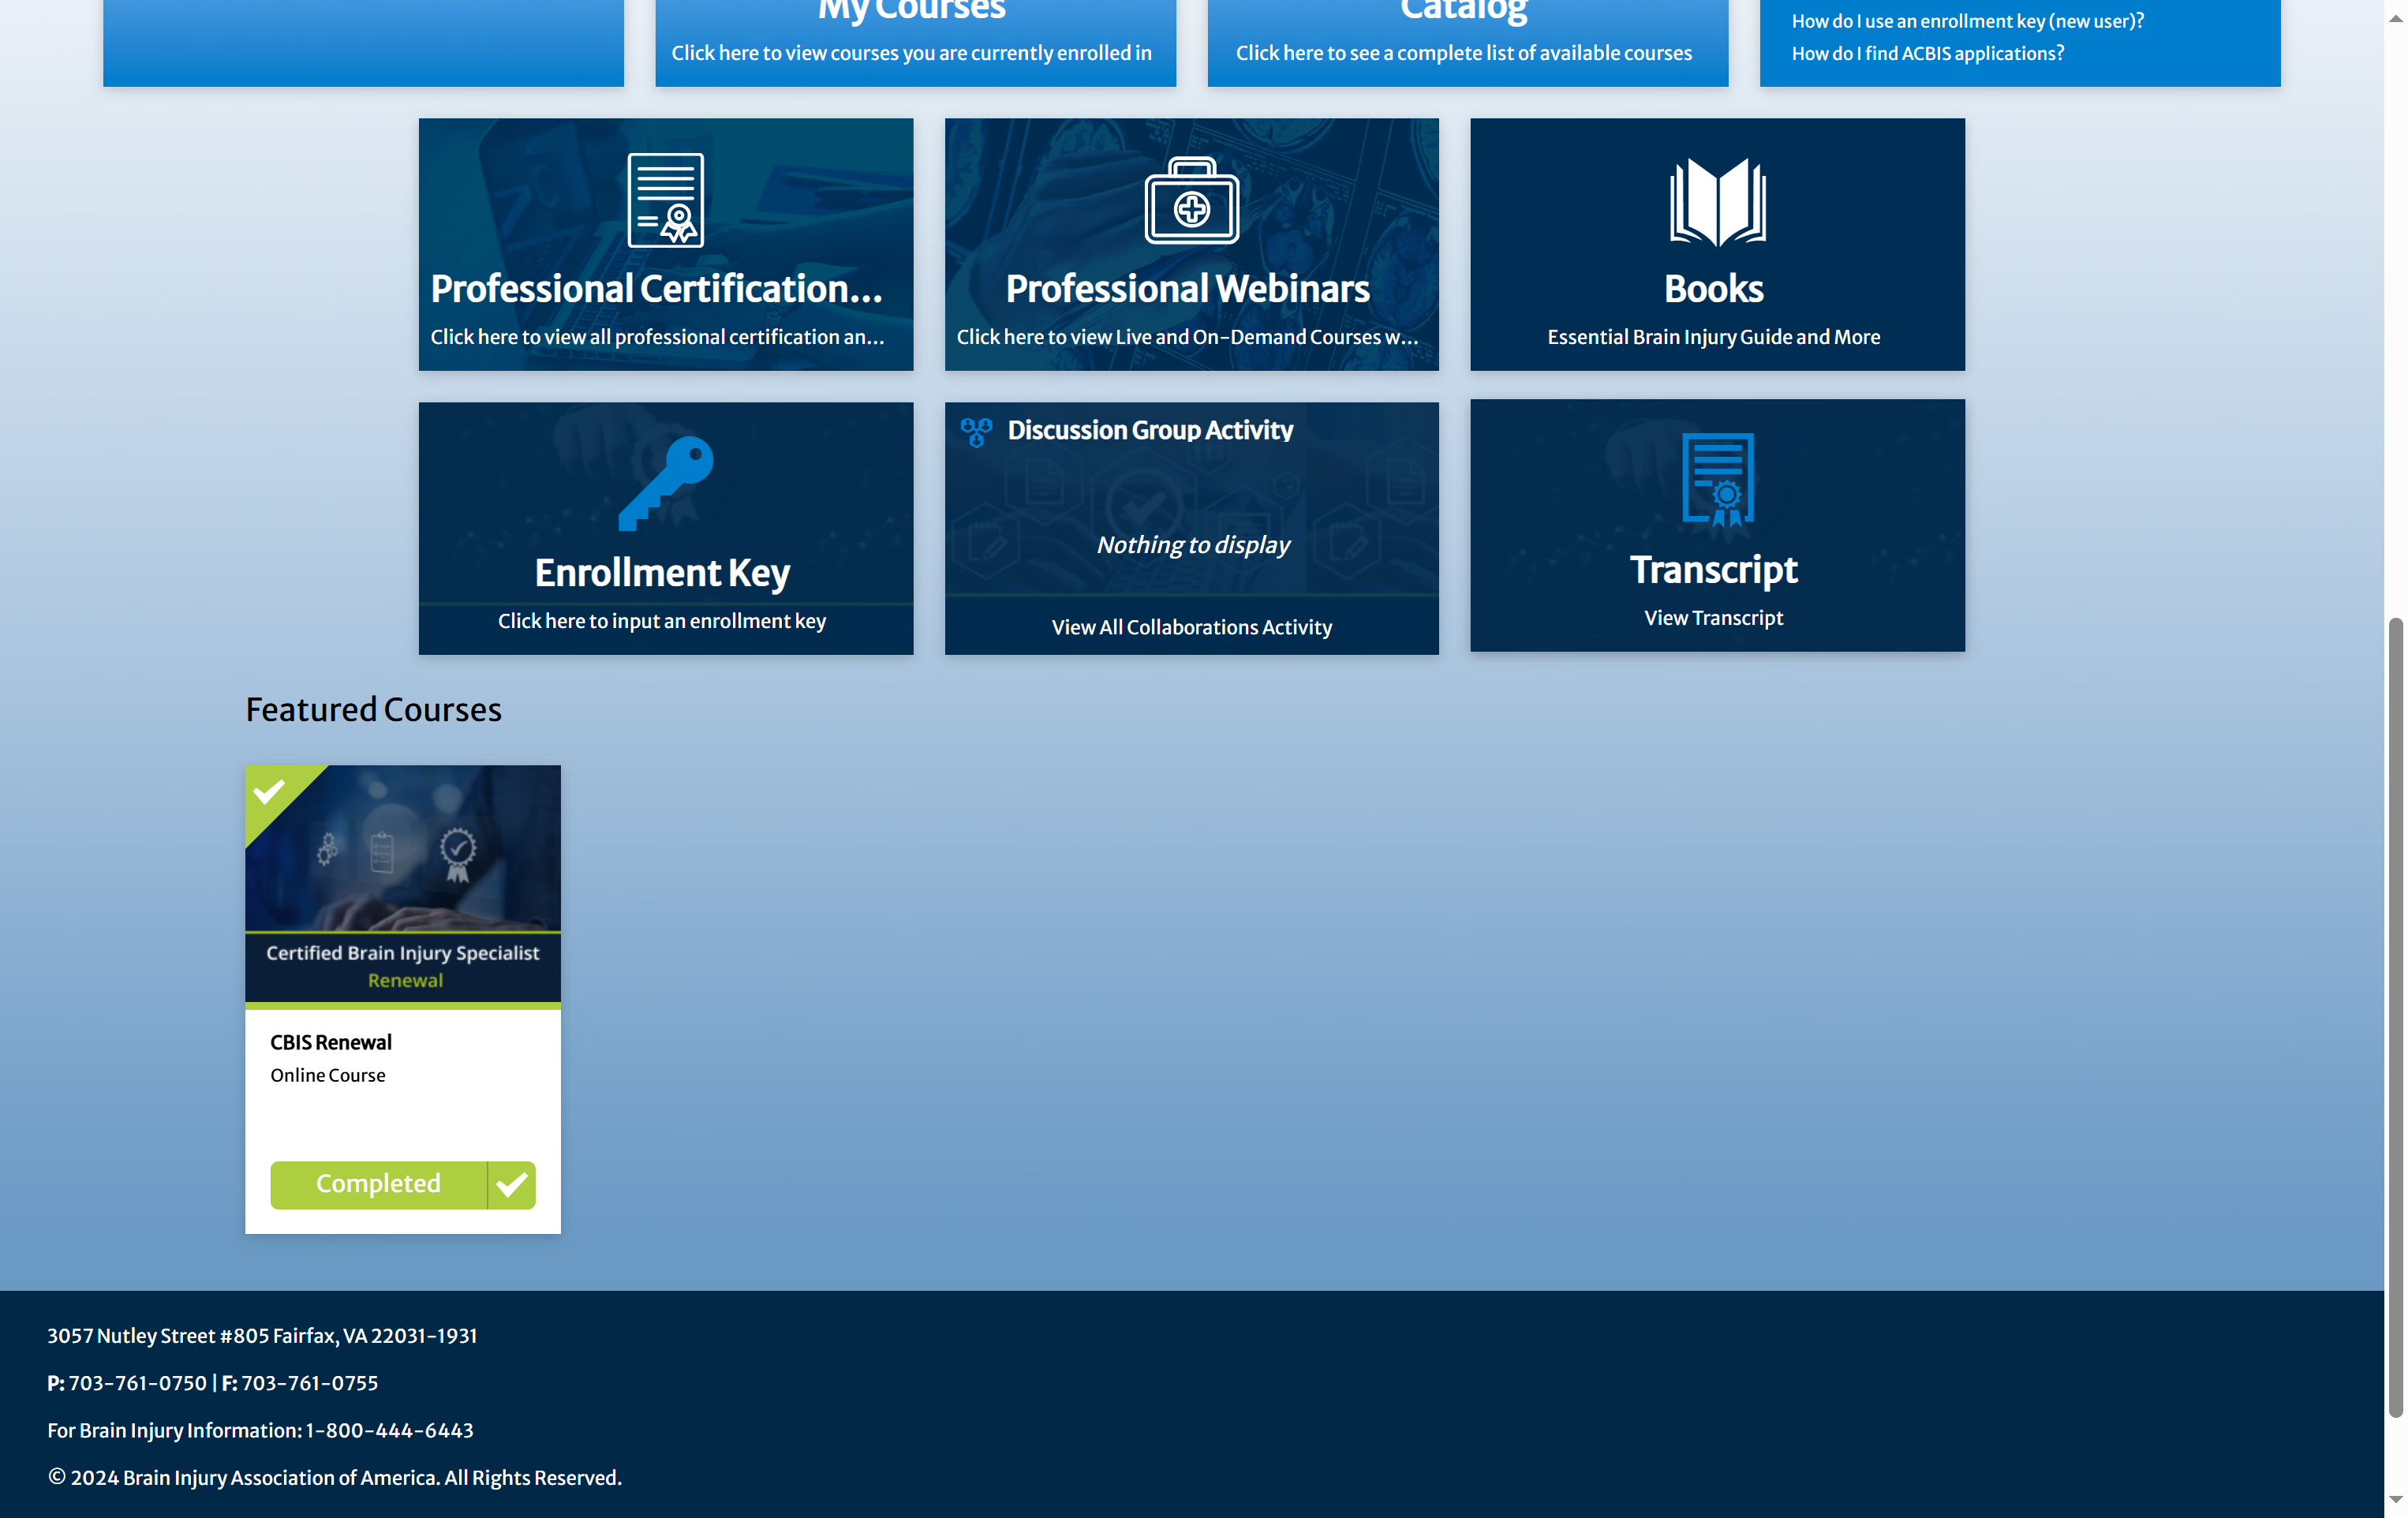The image size is (2408, 1518).
Task: Click the checkmark icon on Completed button
Action: pos(511,1185)
